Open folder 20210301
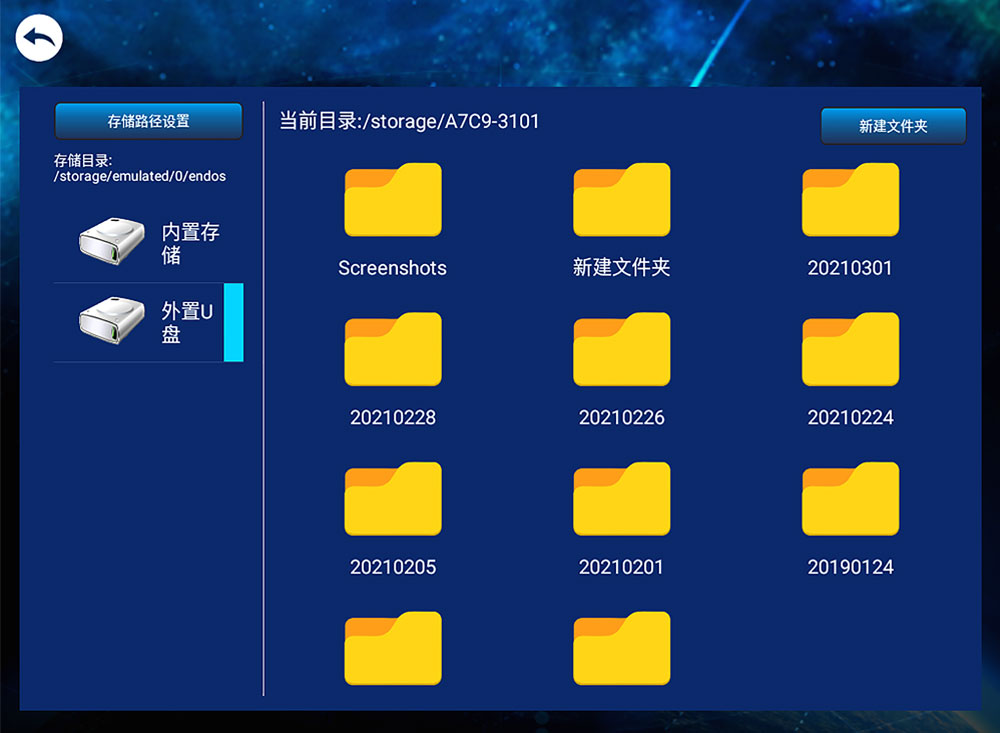 click(x=850, y=200)
